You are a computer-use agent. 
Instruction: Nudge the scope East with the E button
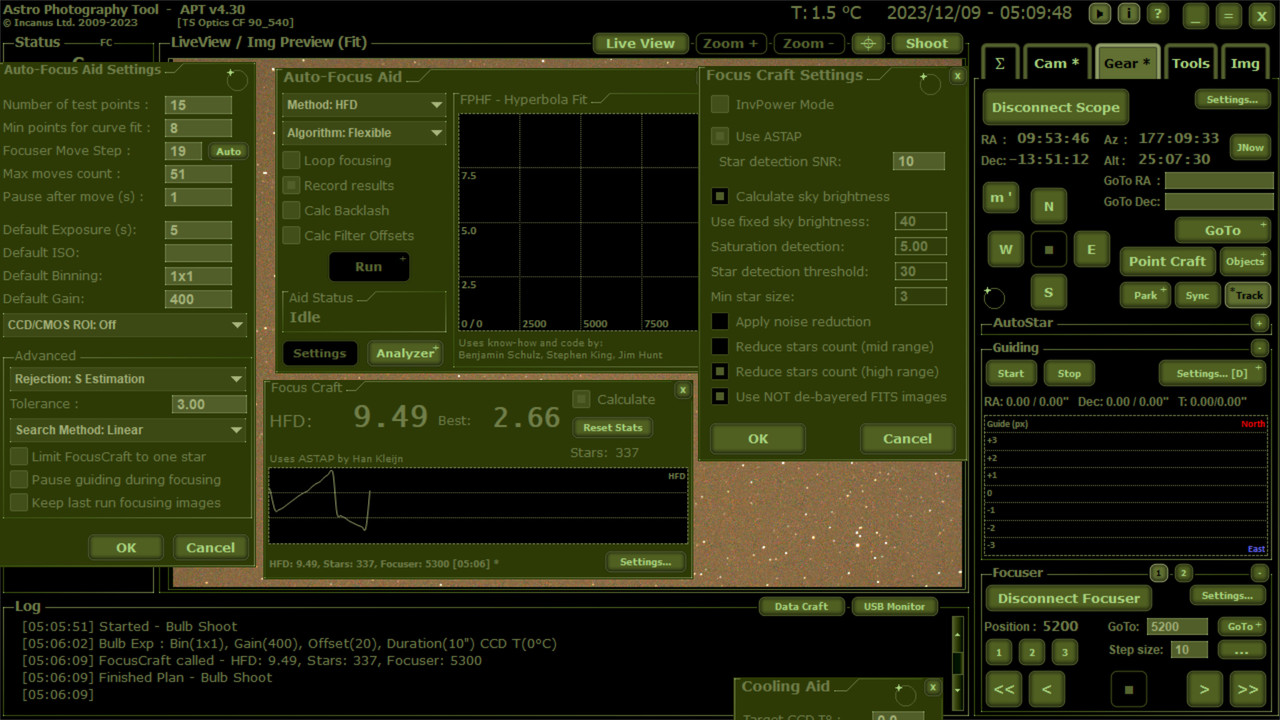(1091, 249)
